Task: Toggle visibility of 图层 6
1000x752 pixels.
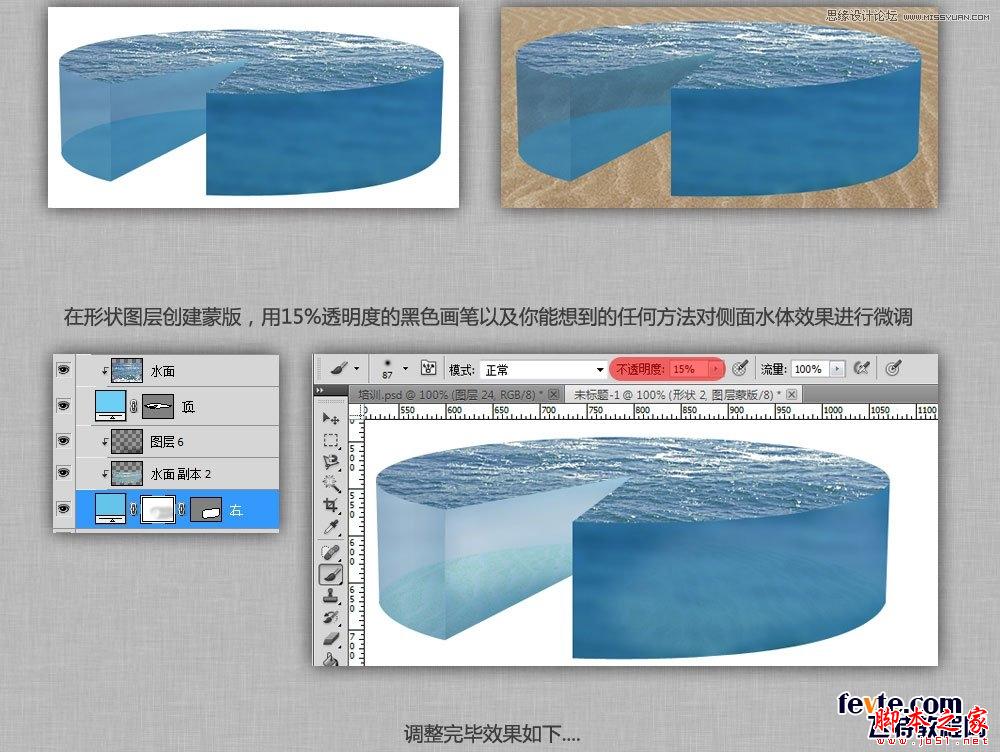Action: tap(63, 438)
